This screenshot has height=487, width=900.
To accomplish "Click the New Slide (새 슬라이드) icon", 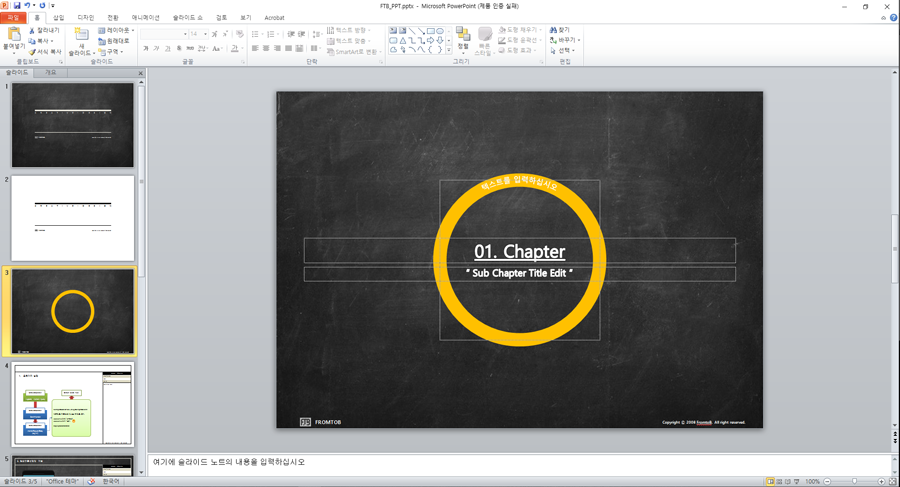I will (x=81, y=36).
